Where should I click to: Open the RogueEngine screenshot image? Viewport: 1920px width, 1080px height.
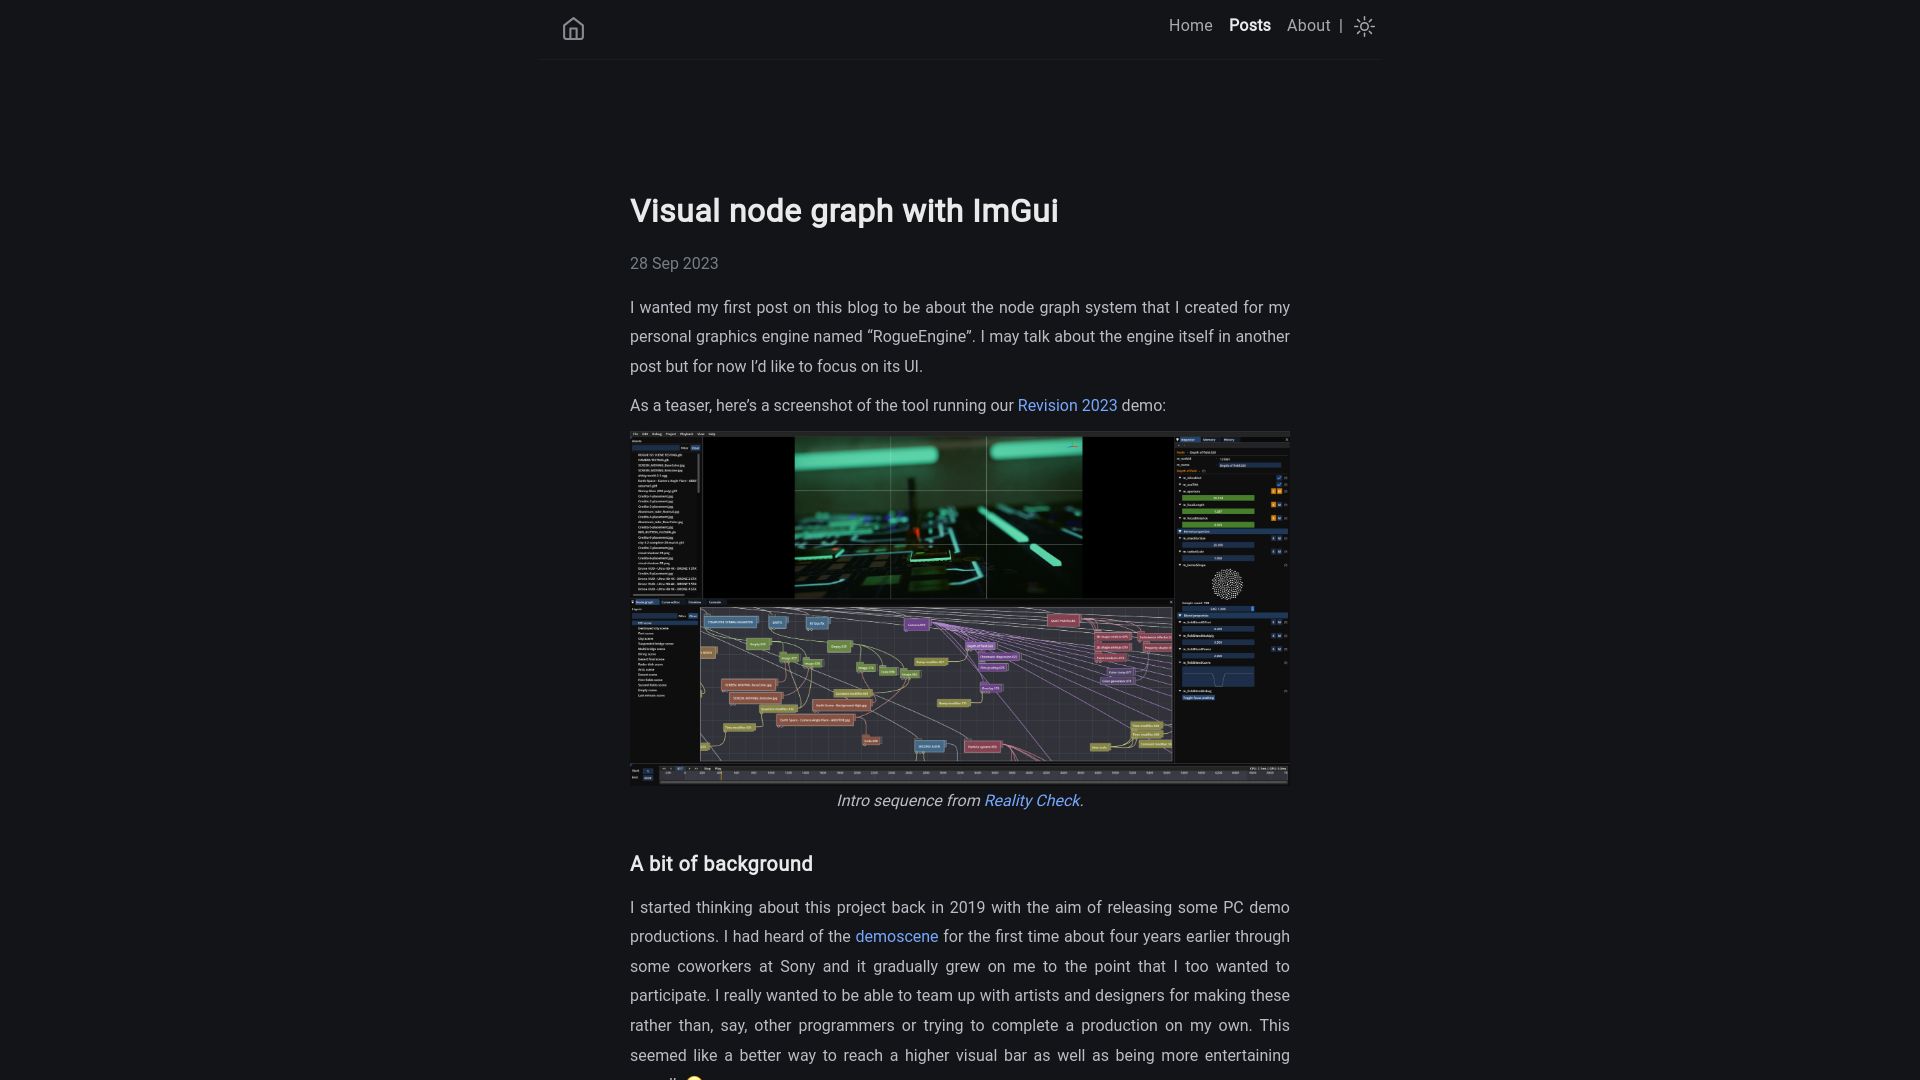tap(960, 608)
